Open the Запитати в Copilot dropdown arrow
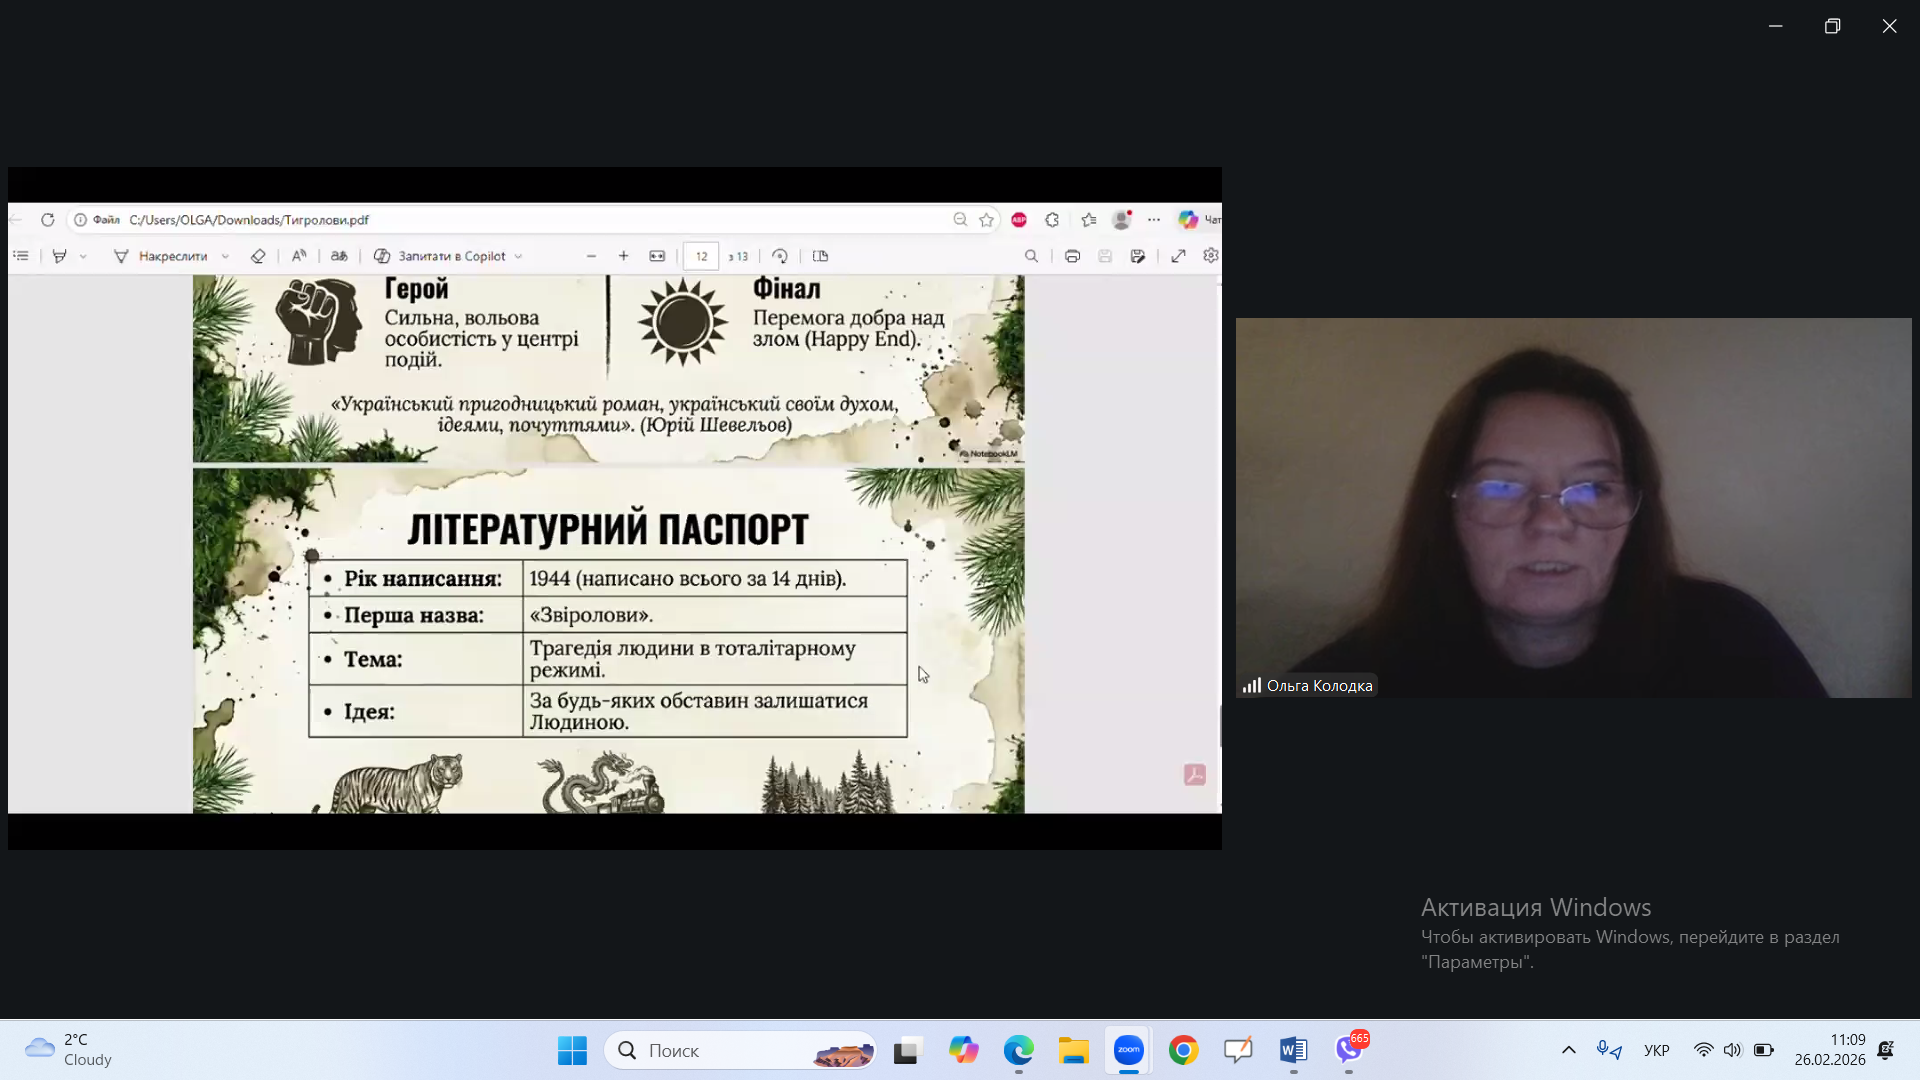This screenshot has height=1080, width=1920. click(x=518, y=257)
